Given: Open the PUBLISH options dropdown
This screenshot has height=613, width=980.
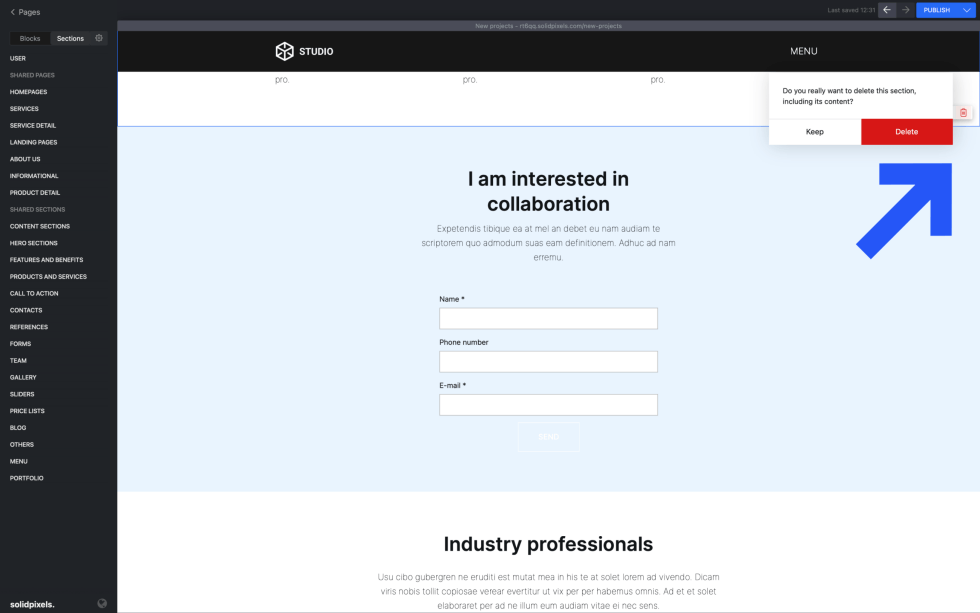Looking at the screenshot, I should [965, 9].
